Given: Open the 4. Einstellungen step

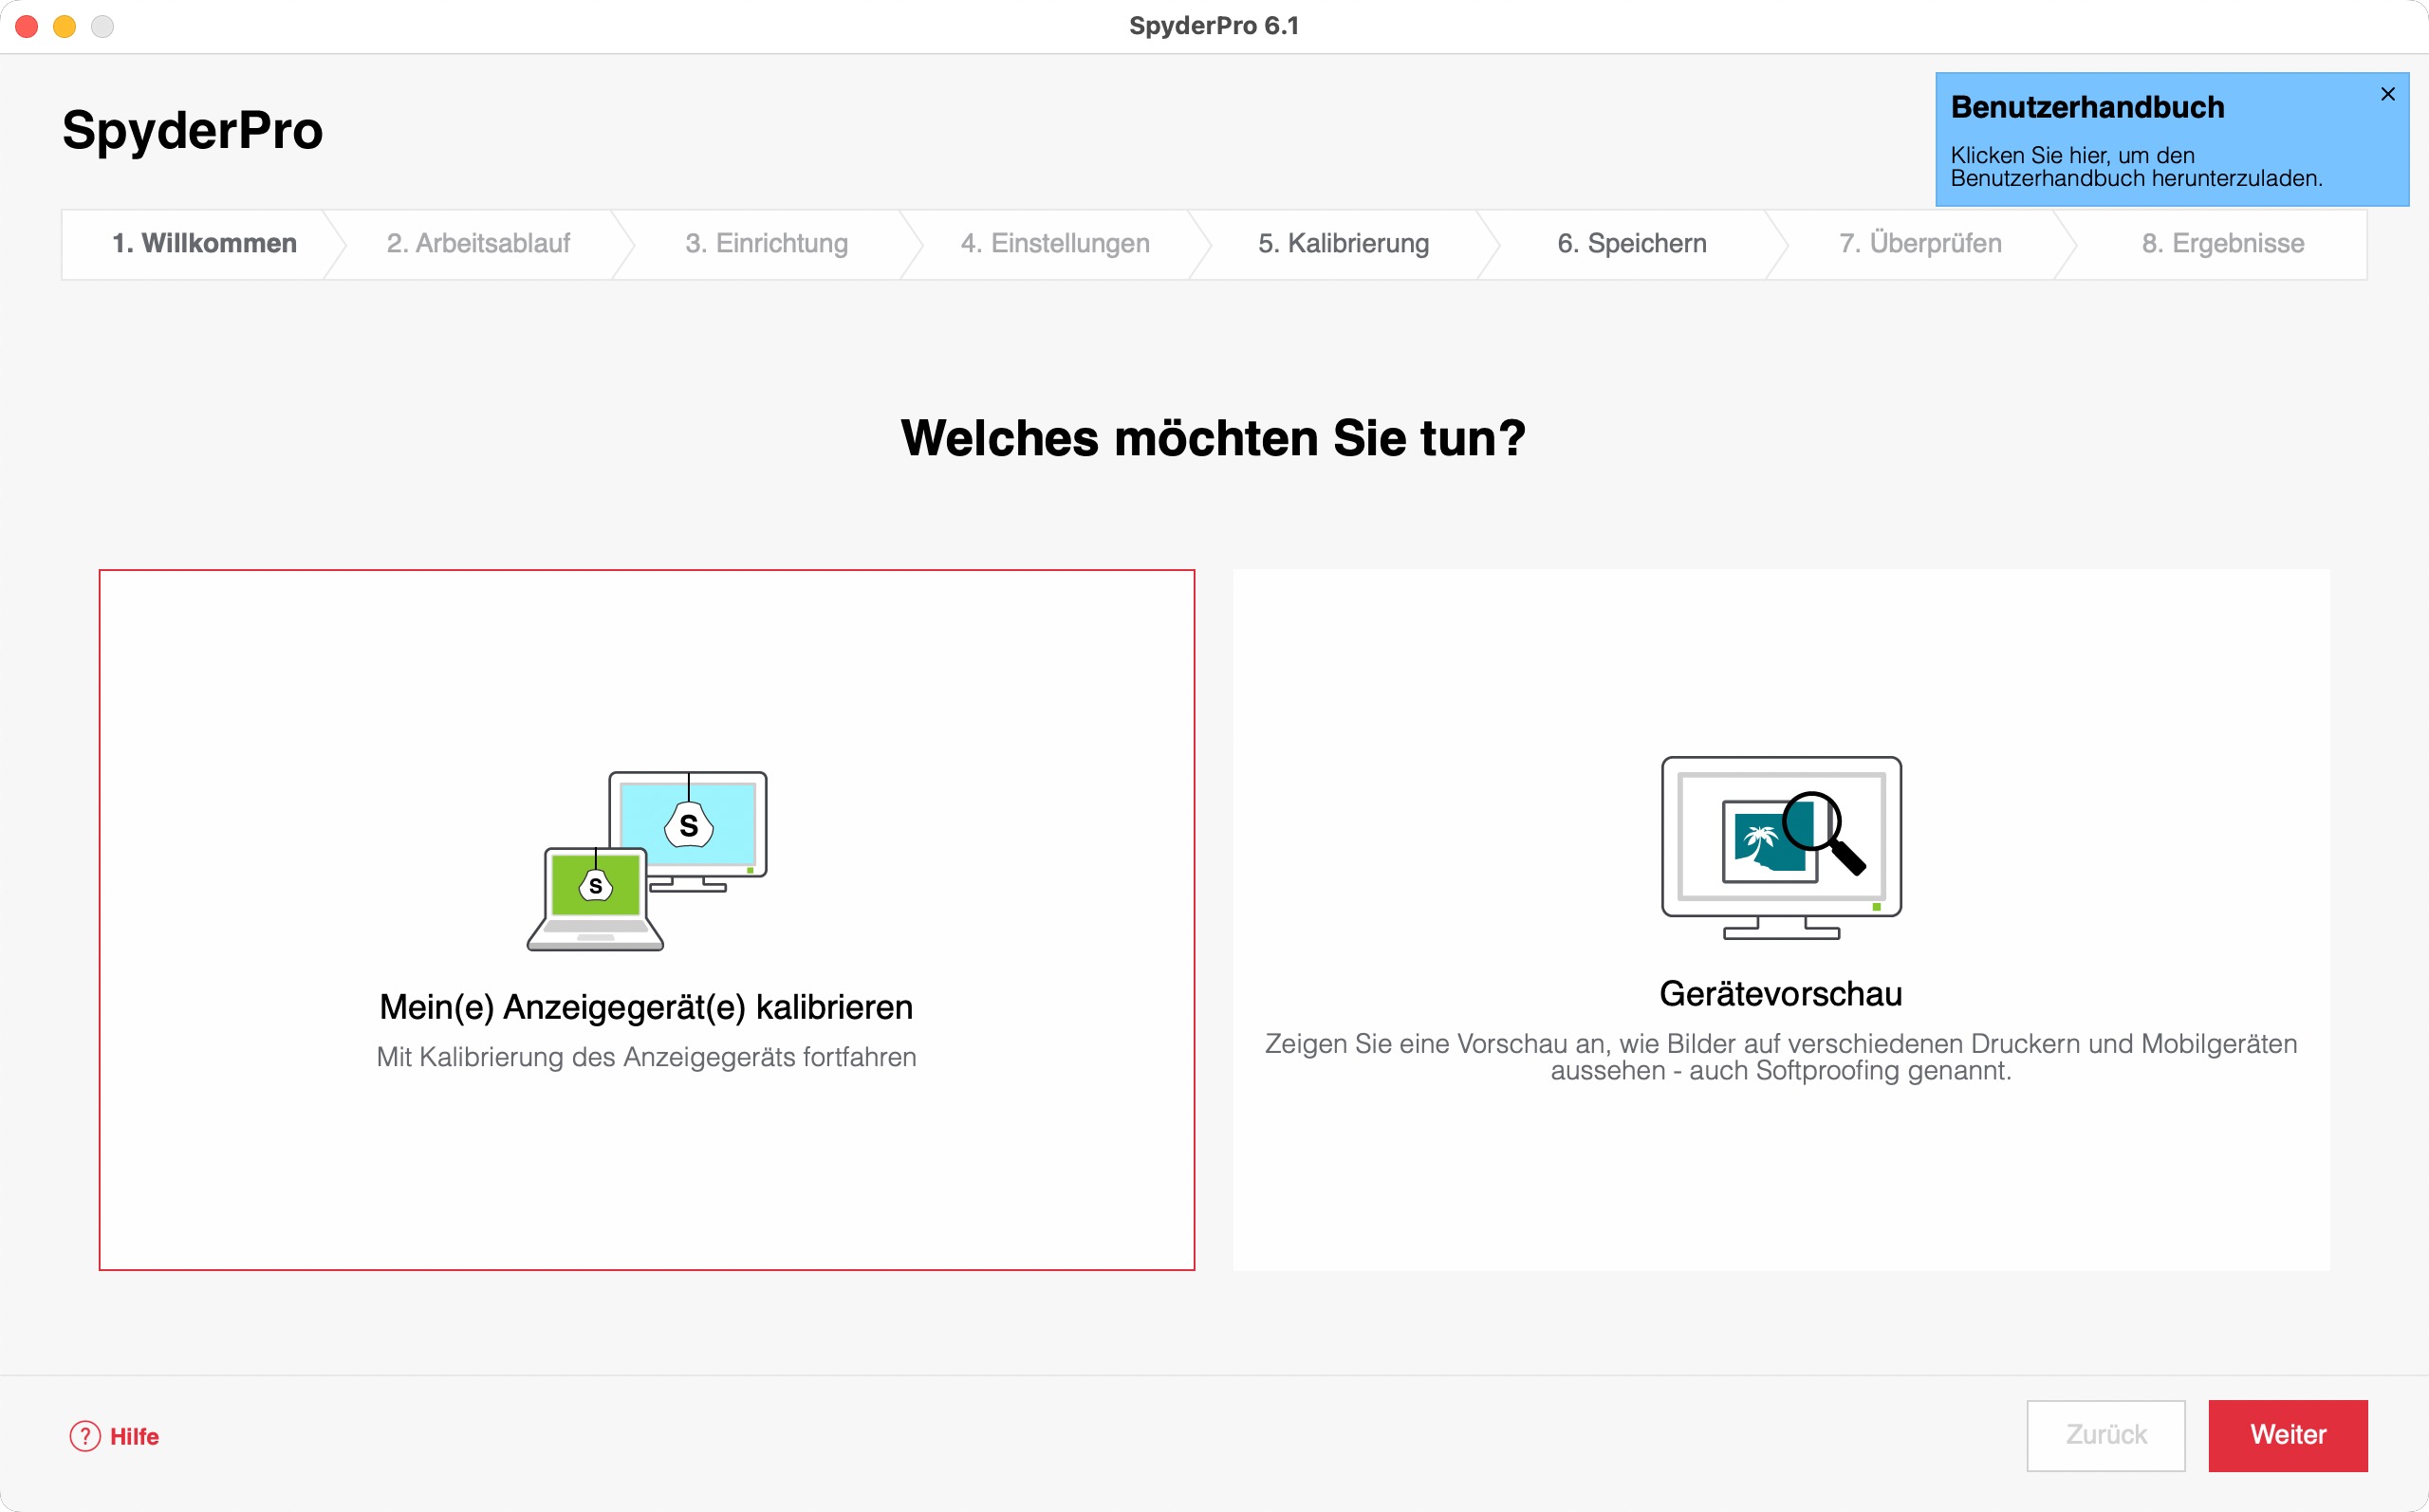Looking at the screenshot, I should pyautogui.click(x=1055, y=244).
